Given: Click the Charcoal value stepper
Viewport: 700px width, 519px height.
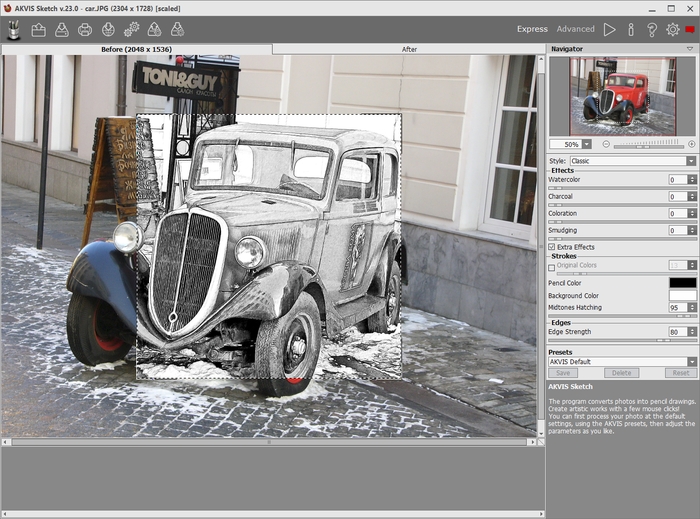Looking at the screenshot, I should pos(692,196).
